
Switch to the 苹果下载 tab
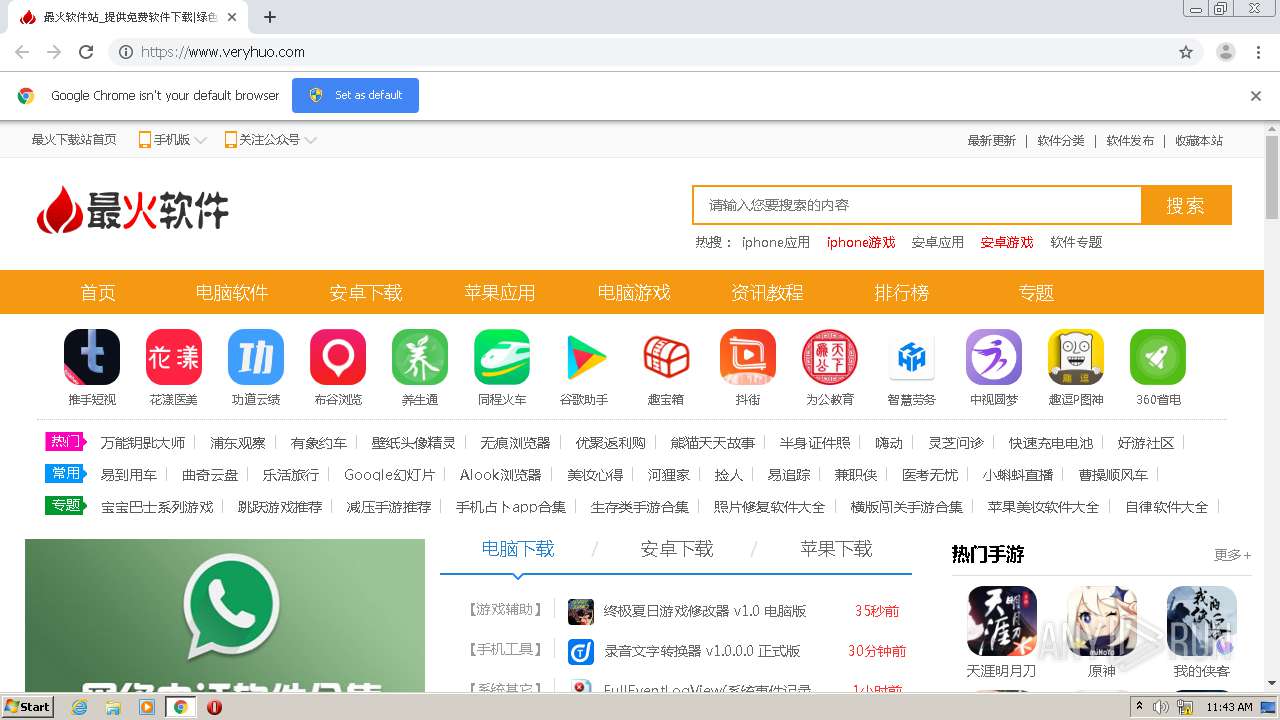tap(836, 549)
